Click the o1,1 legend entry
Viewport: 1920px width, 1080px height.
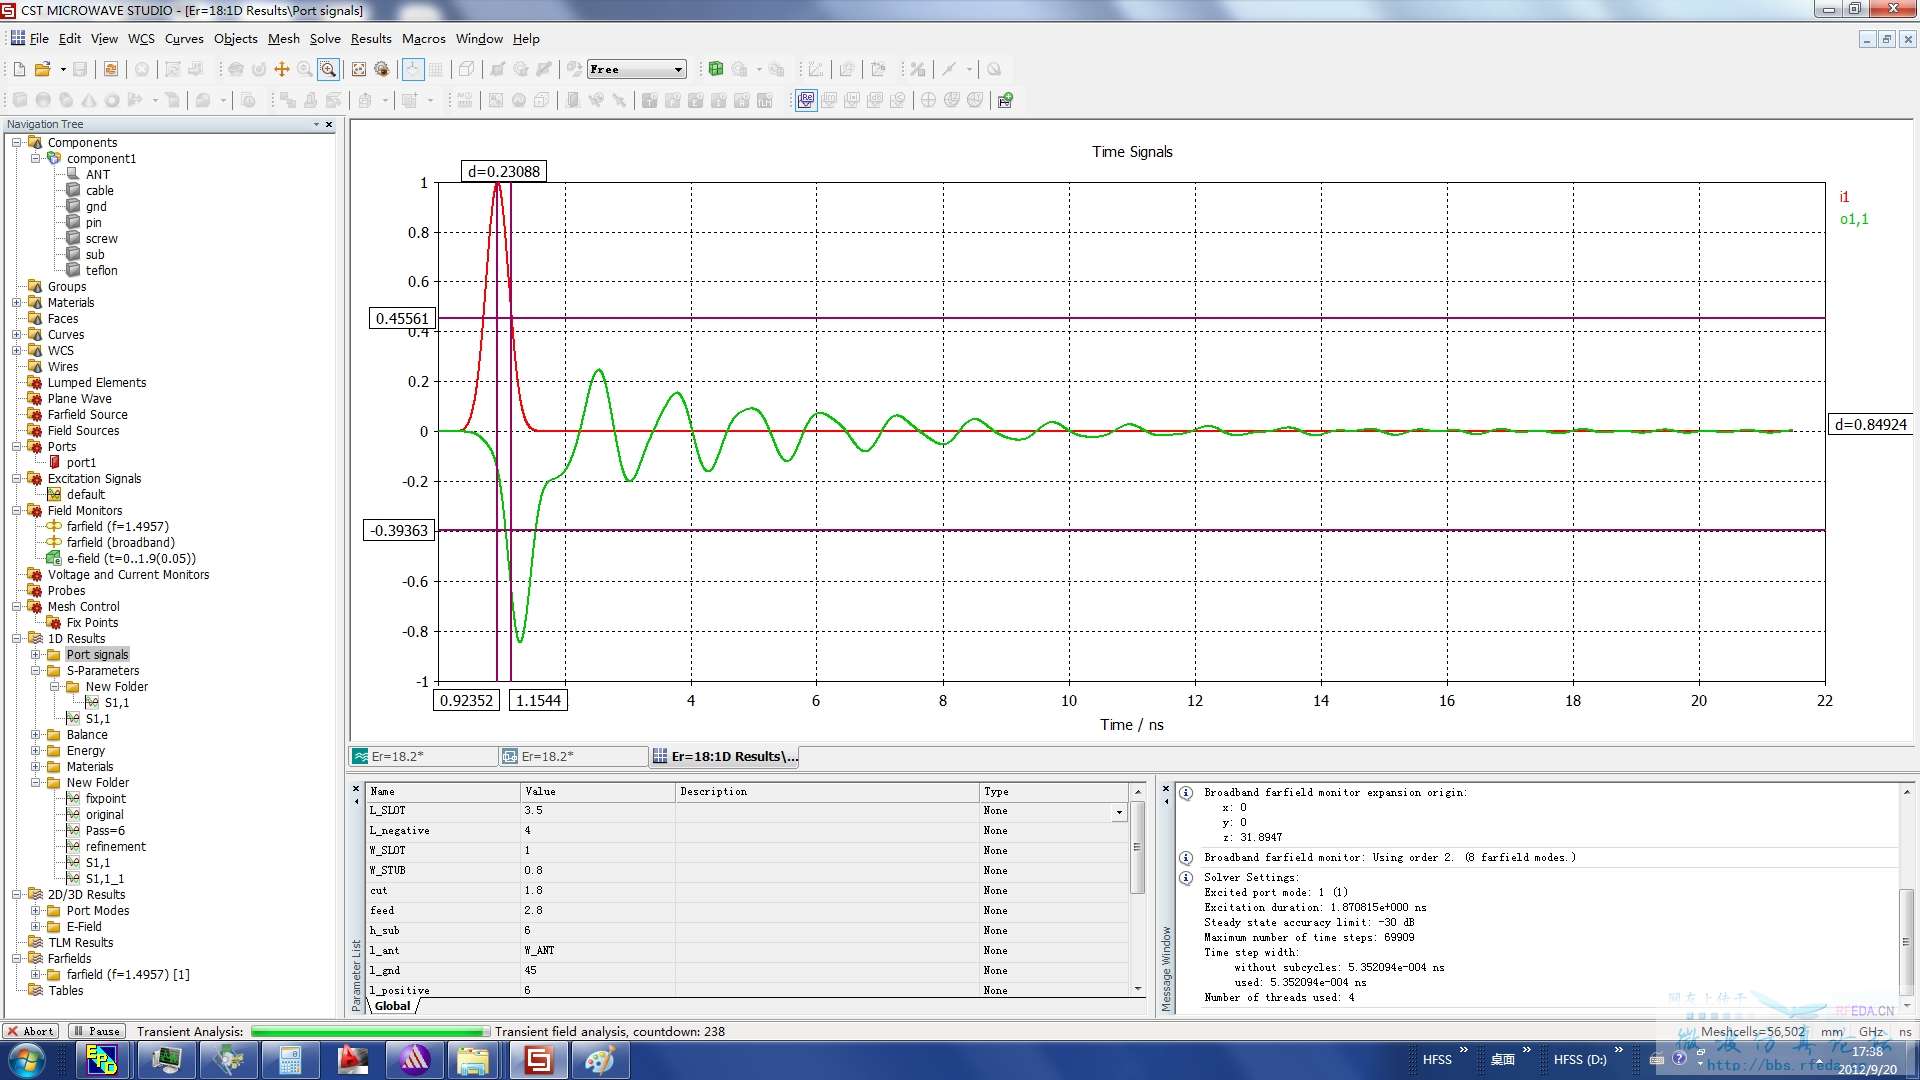(1854, 219)
